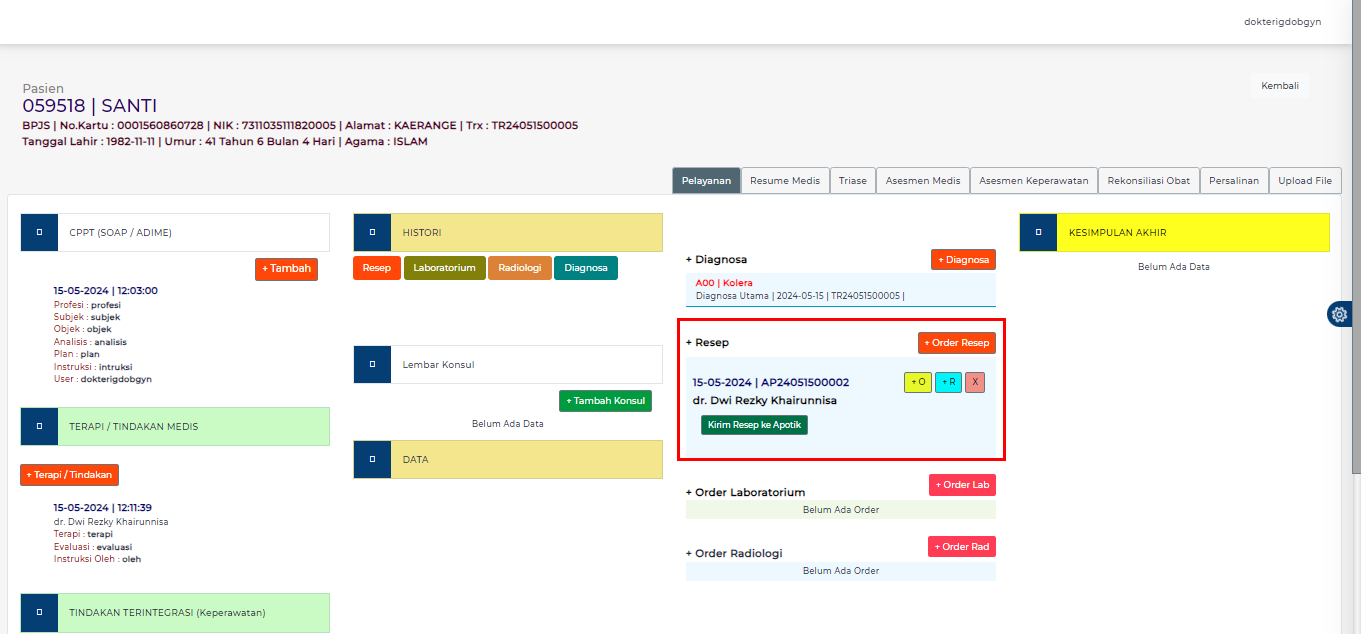Open the Asesmen Keperawatan tab

(x=1033, y=181)
